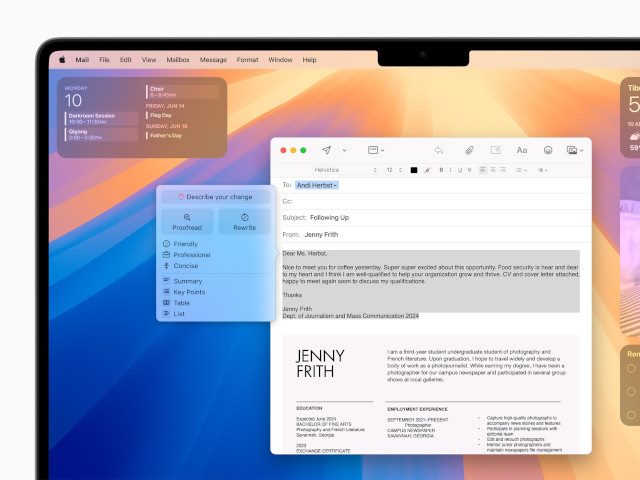
Task: Click the black text color swatch
Action: coord(414,170)
